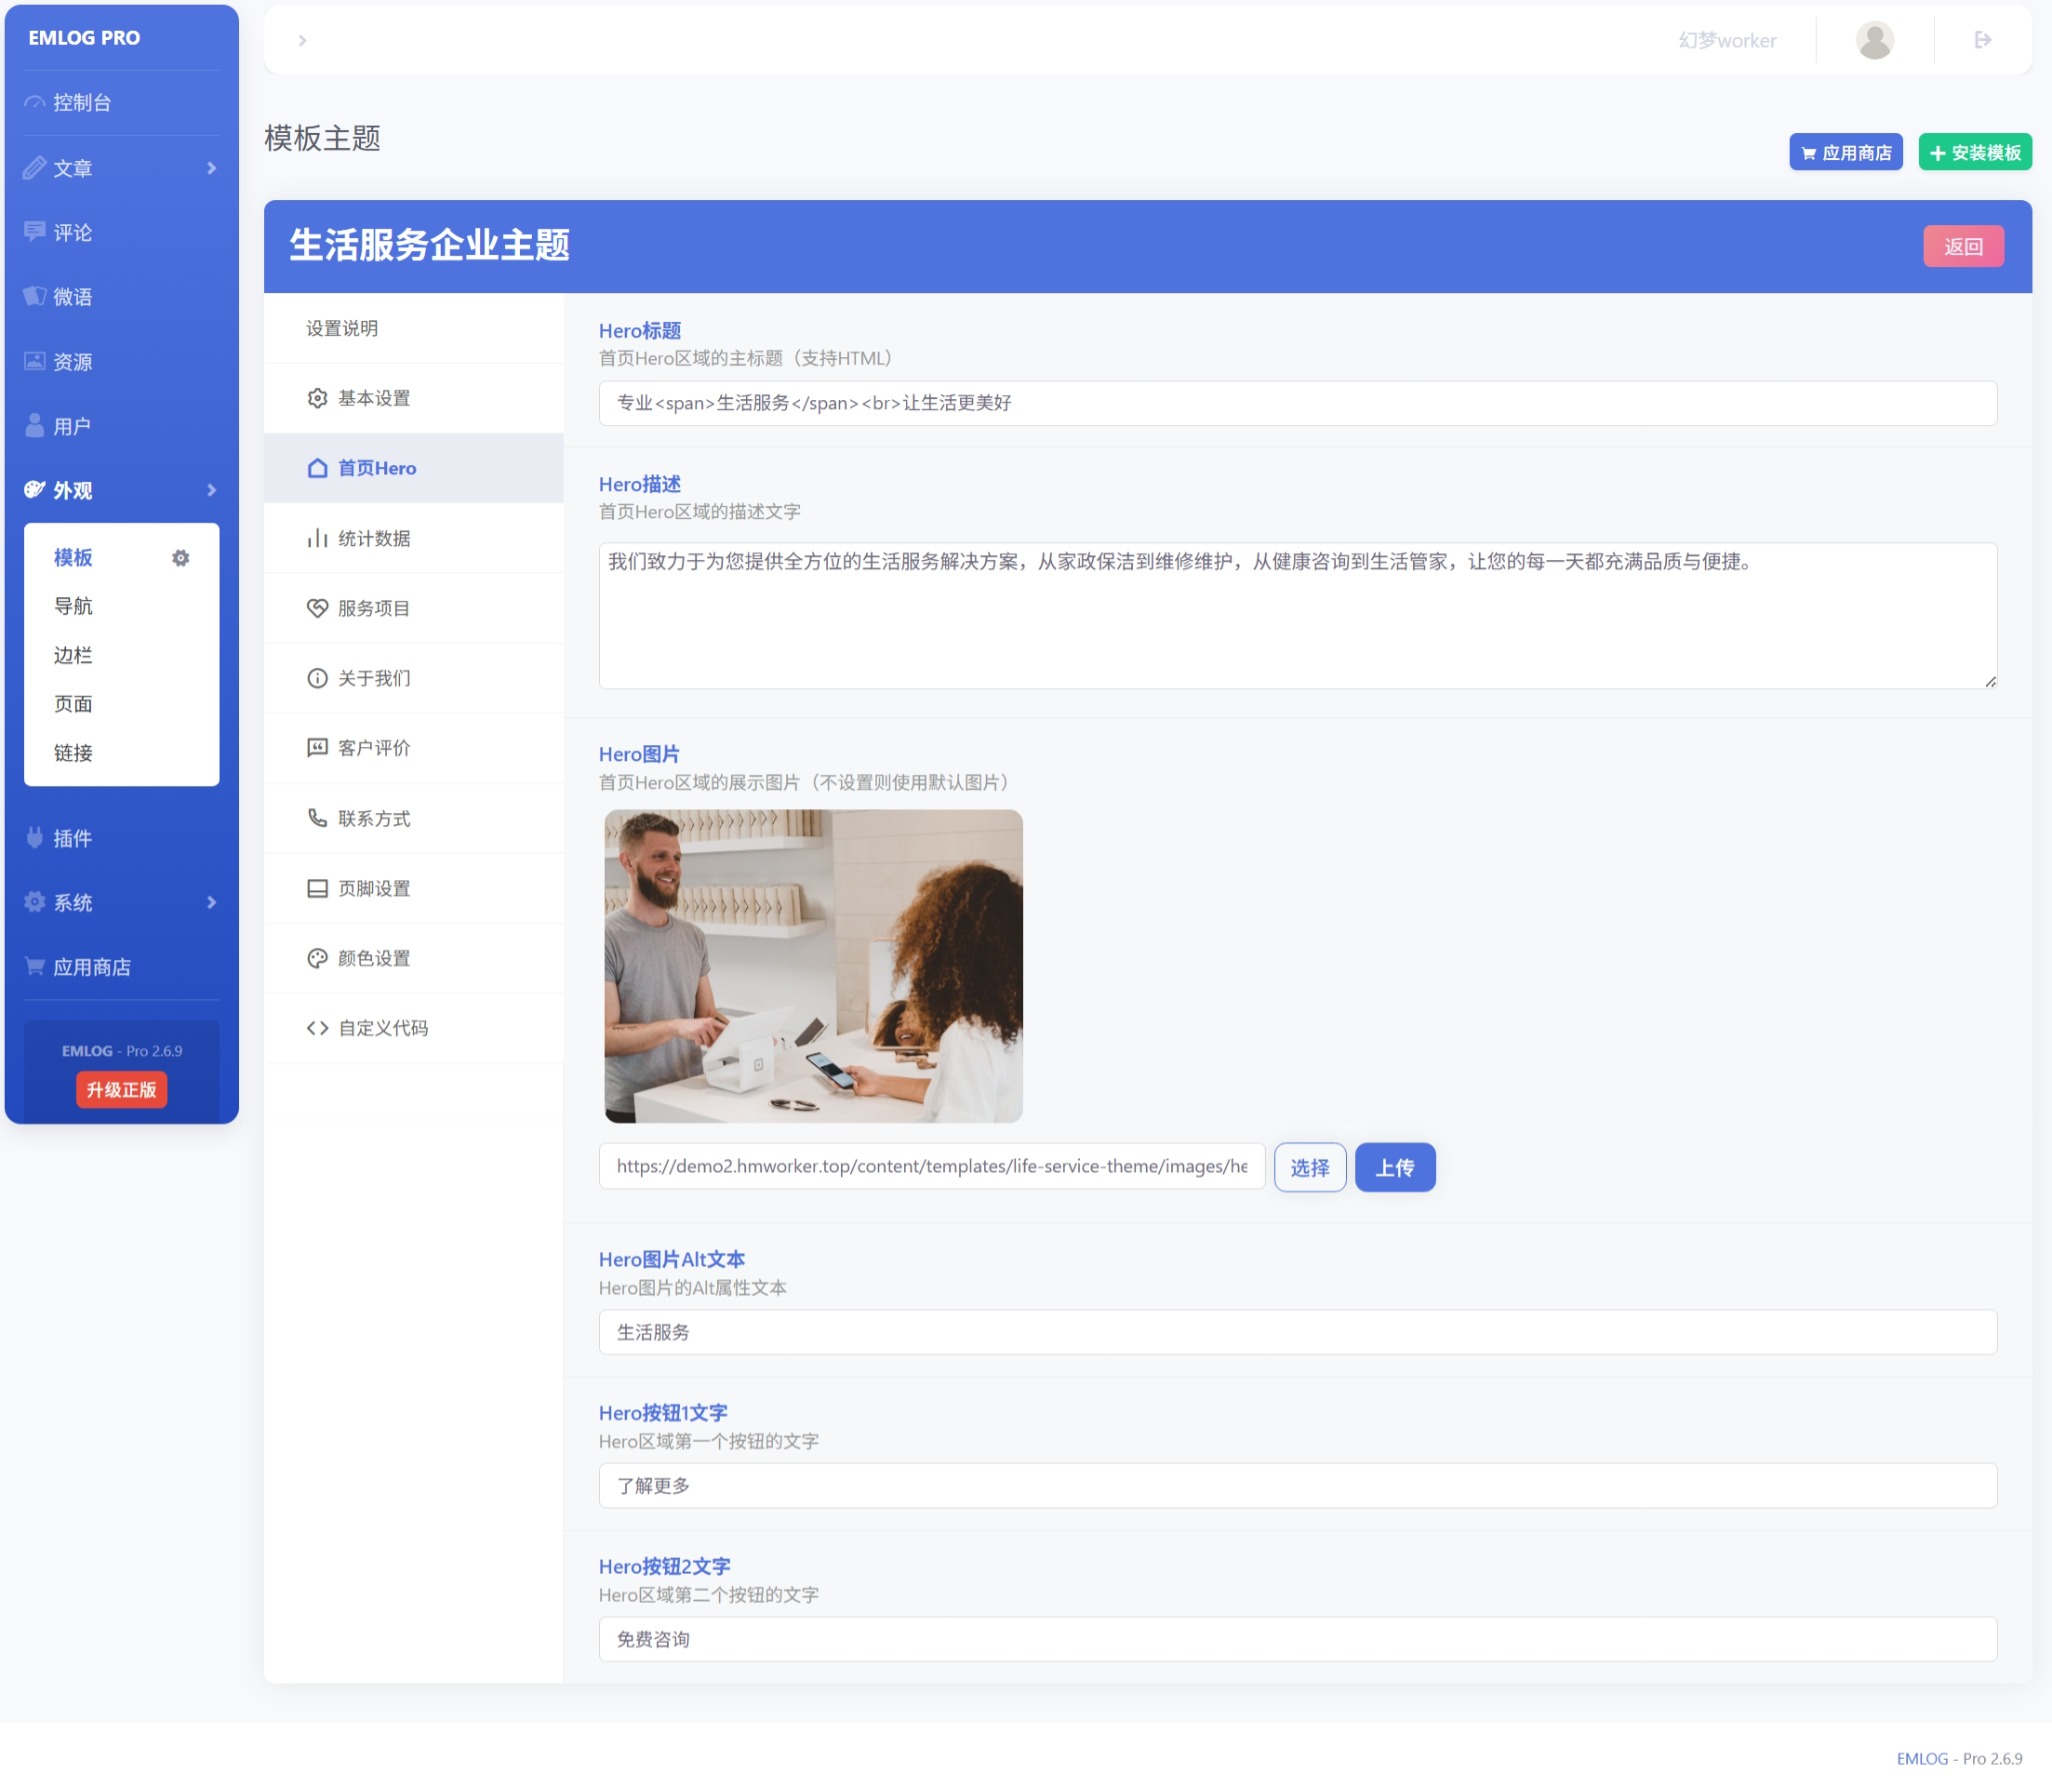
Task: Open 自定义代码 settings section
Action: (x=382, y=1028)
